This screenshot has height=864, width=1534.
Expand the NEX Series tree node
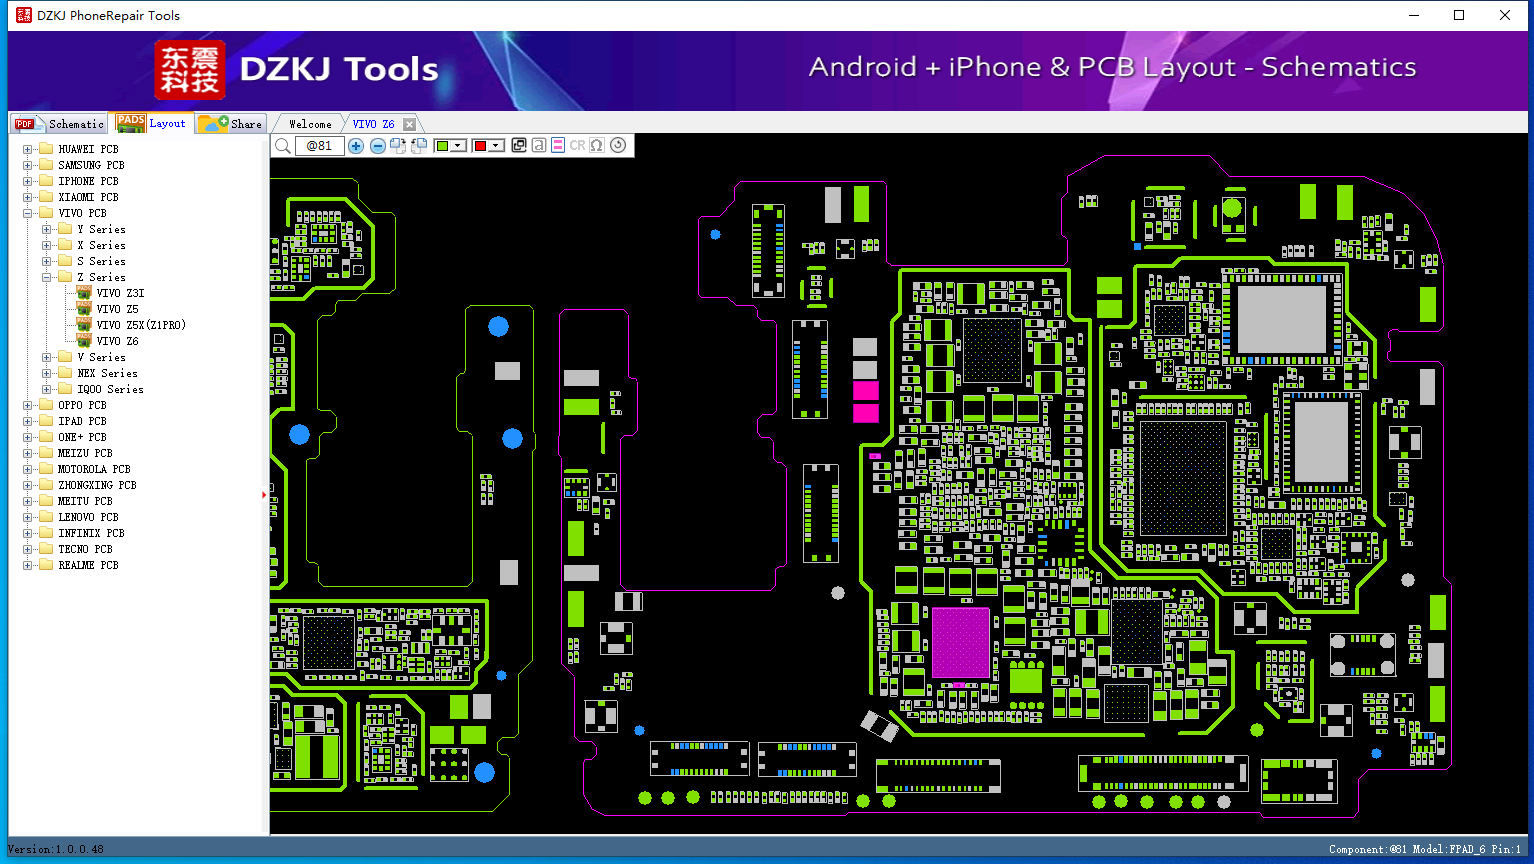point(47,373)
